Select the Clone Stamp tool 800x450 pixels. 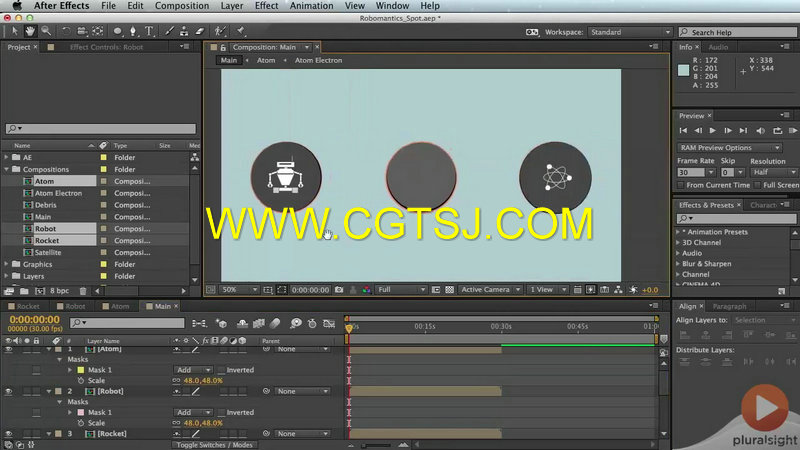point(184,31)
